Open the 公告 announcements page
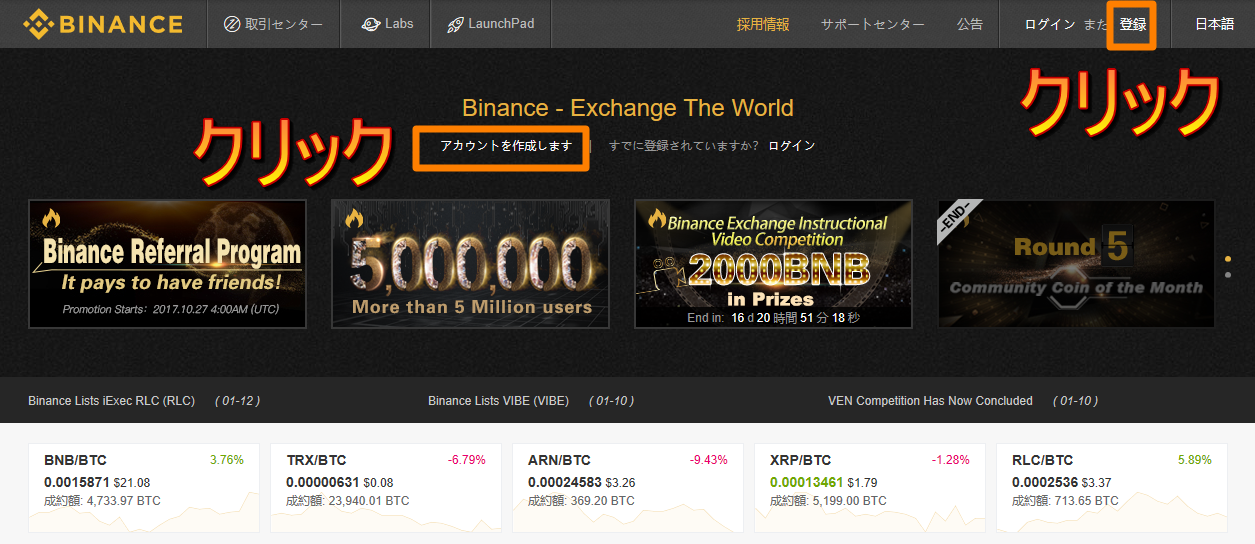Viewport: 1255px width, 544px height. coord(970,24)
